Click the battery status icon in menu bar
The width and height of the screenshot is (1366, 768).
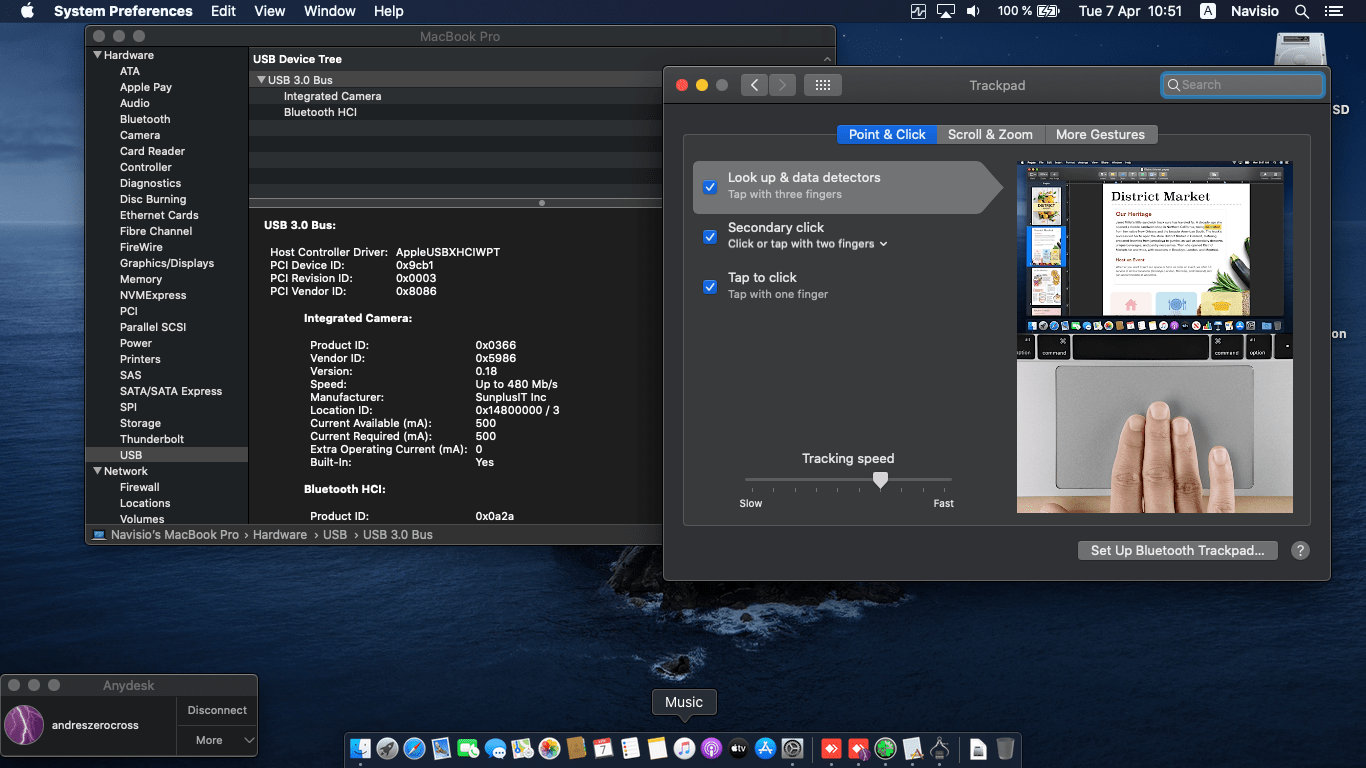[1048, 11]
